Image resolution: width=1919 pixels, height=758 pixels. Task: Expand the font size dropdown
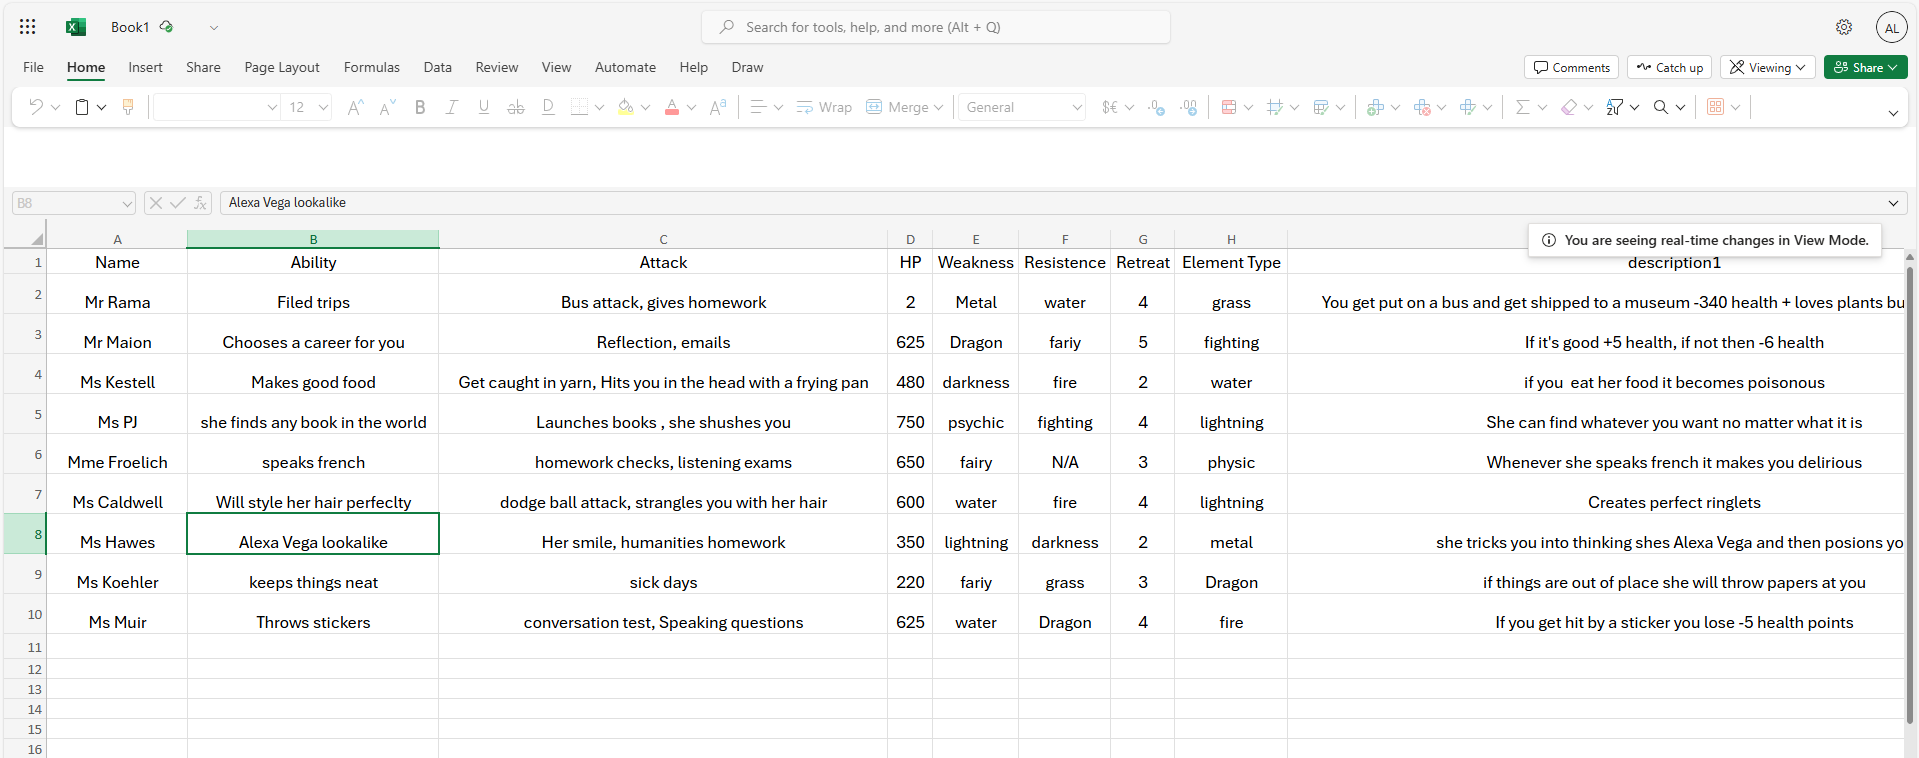(x=323, y=107)
